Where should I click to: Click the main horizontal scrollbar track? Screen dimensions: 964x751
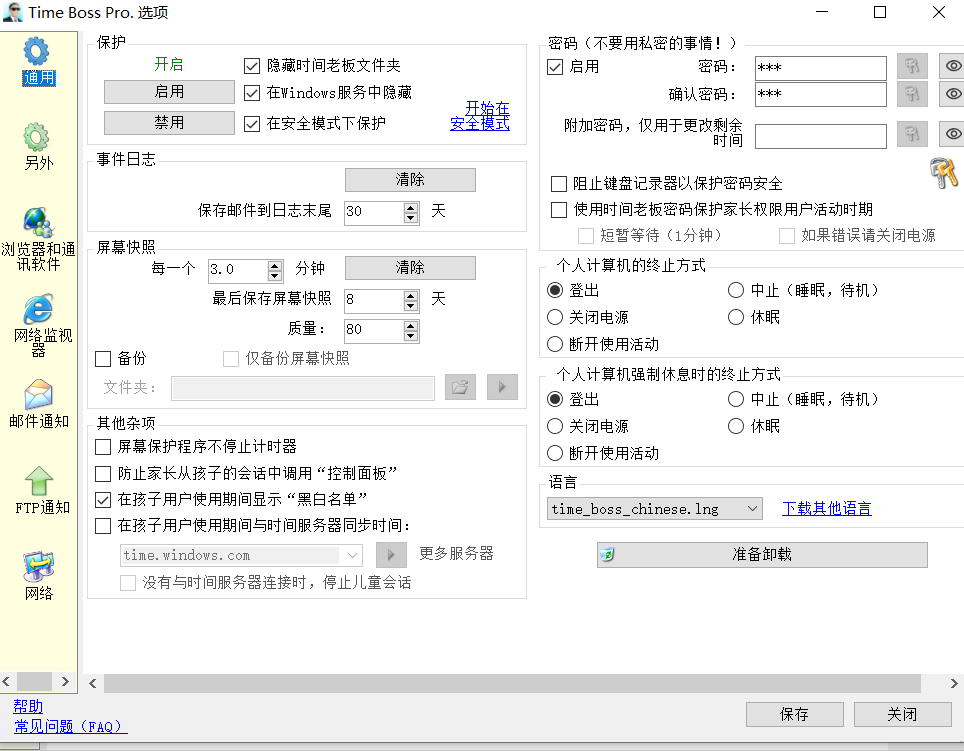pyautogui.click(x=512, y=683)
